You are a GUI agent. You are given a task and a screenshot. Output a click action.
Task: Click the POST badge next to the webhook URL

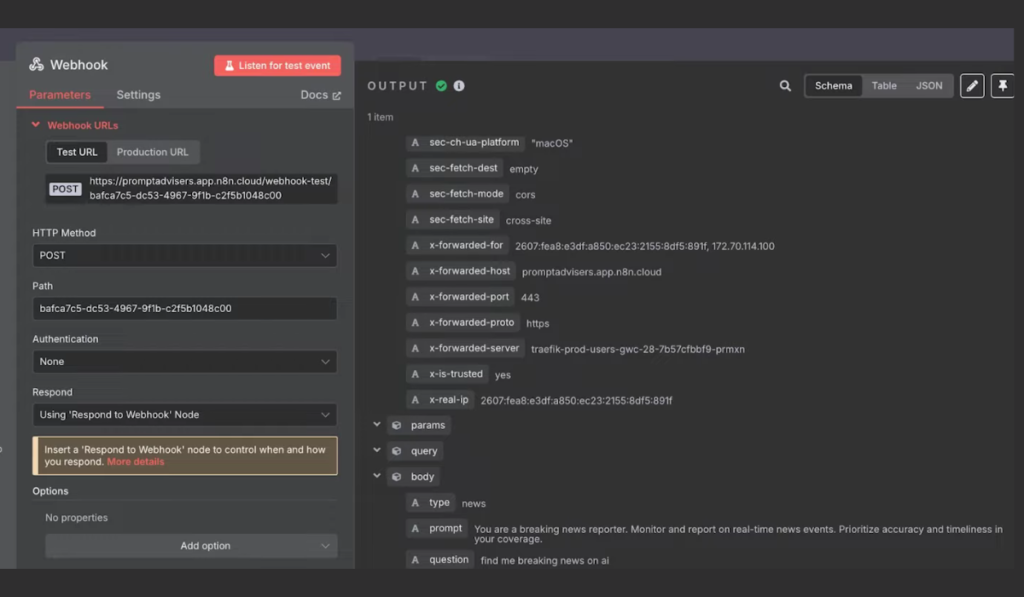point(65,188)
